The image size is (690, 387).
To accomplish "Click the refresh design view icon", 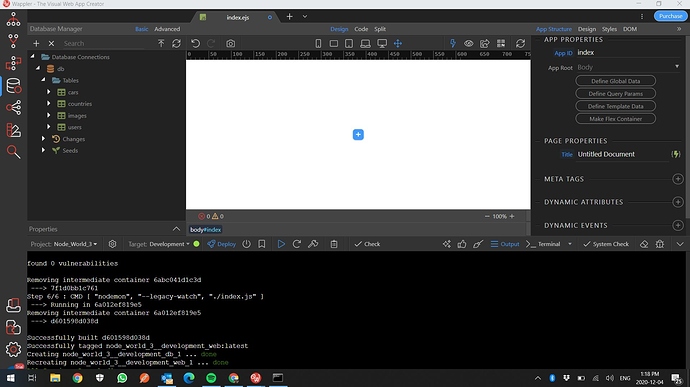I will point(521,43).
